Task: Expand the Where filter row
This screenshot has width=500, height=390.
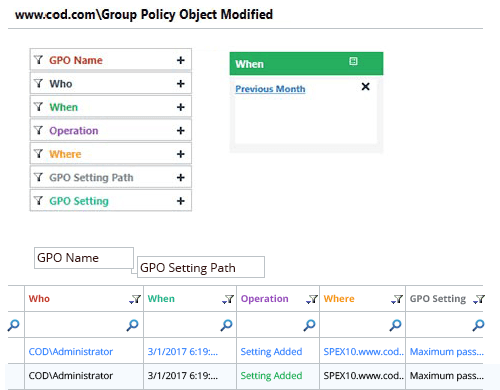Action: coord(111,154)
